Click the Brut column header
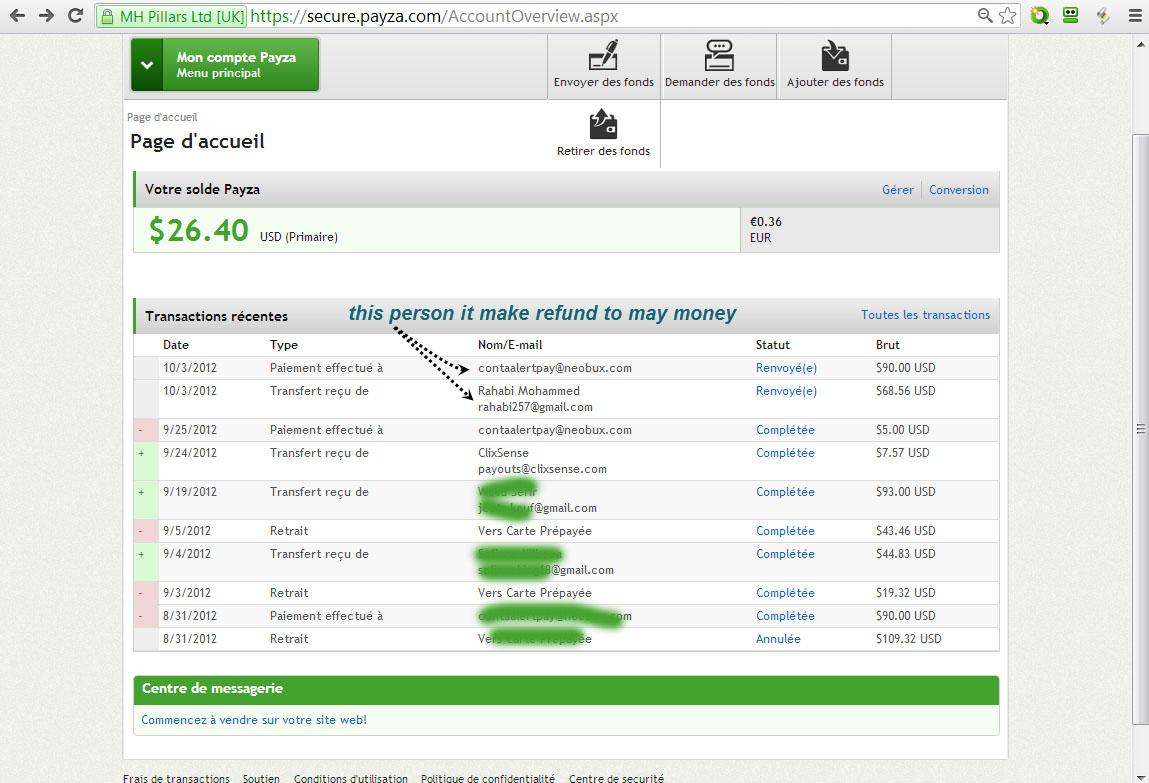Screen dimensions: 1149x783 point(887,345)
